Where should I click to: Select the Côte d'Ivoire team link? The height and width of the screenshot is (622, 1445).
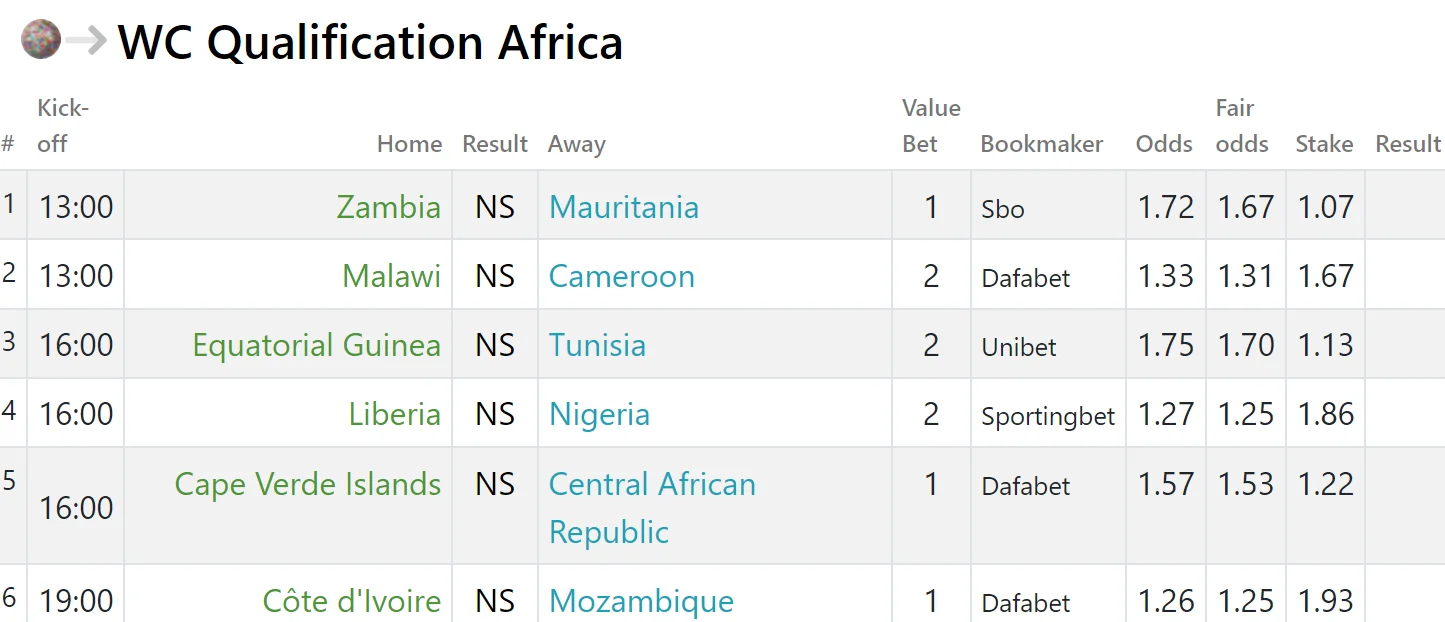click(351, 601)
